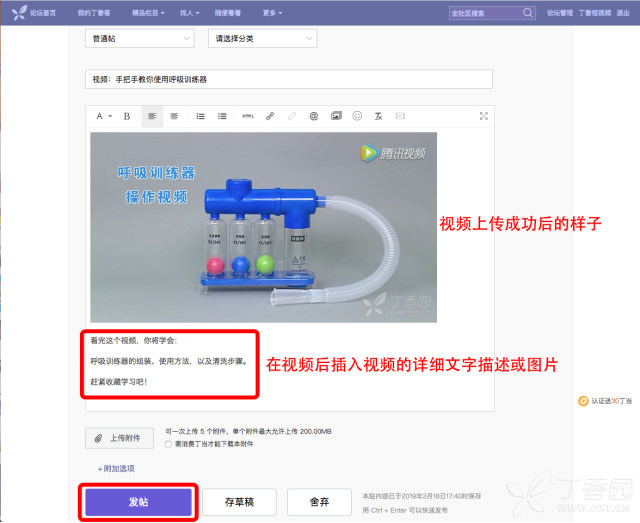Click text line 赶紧收藏学习吧！
Viewport: 640px width, 523px height.
[x=118, y=382]
